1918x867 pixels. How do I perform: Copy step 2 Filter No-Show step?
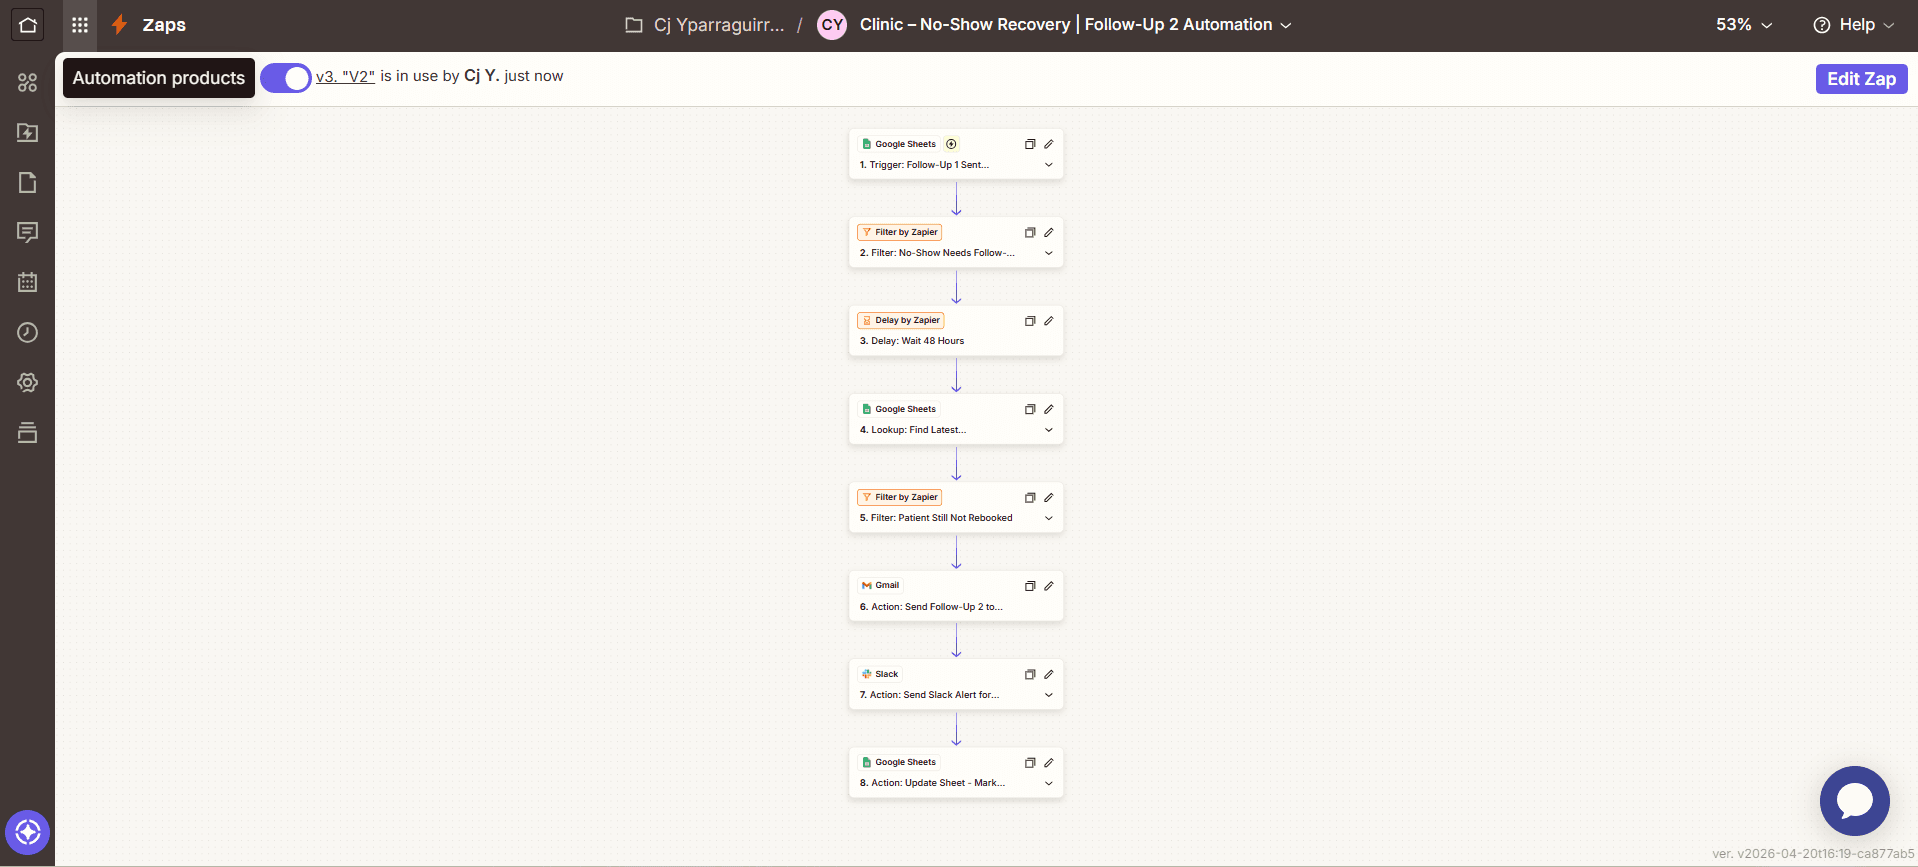coord(1030,232)
